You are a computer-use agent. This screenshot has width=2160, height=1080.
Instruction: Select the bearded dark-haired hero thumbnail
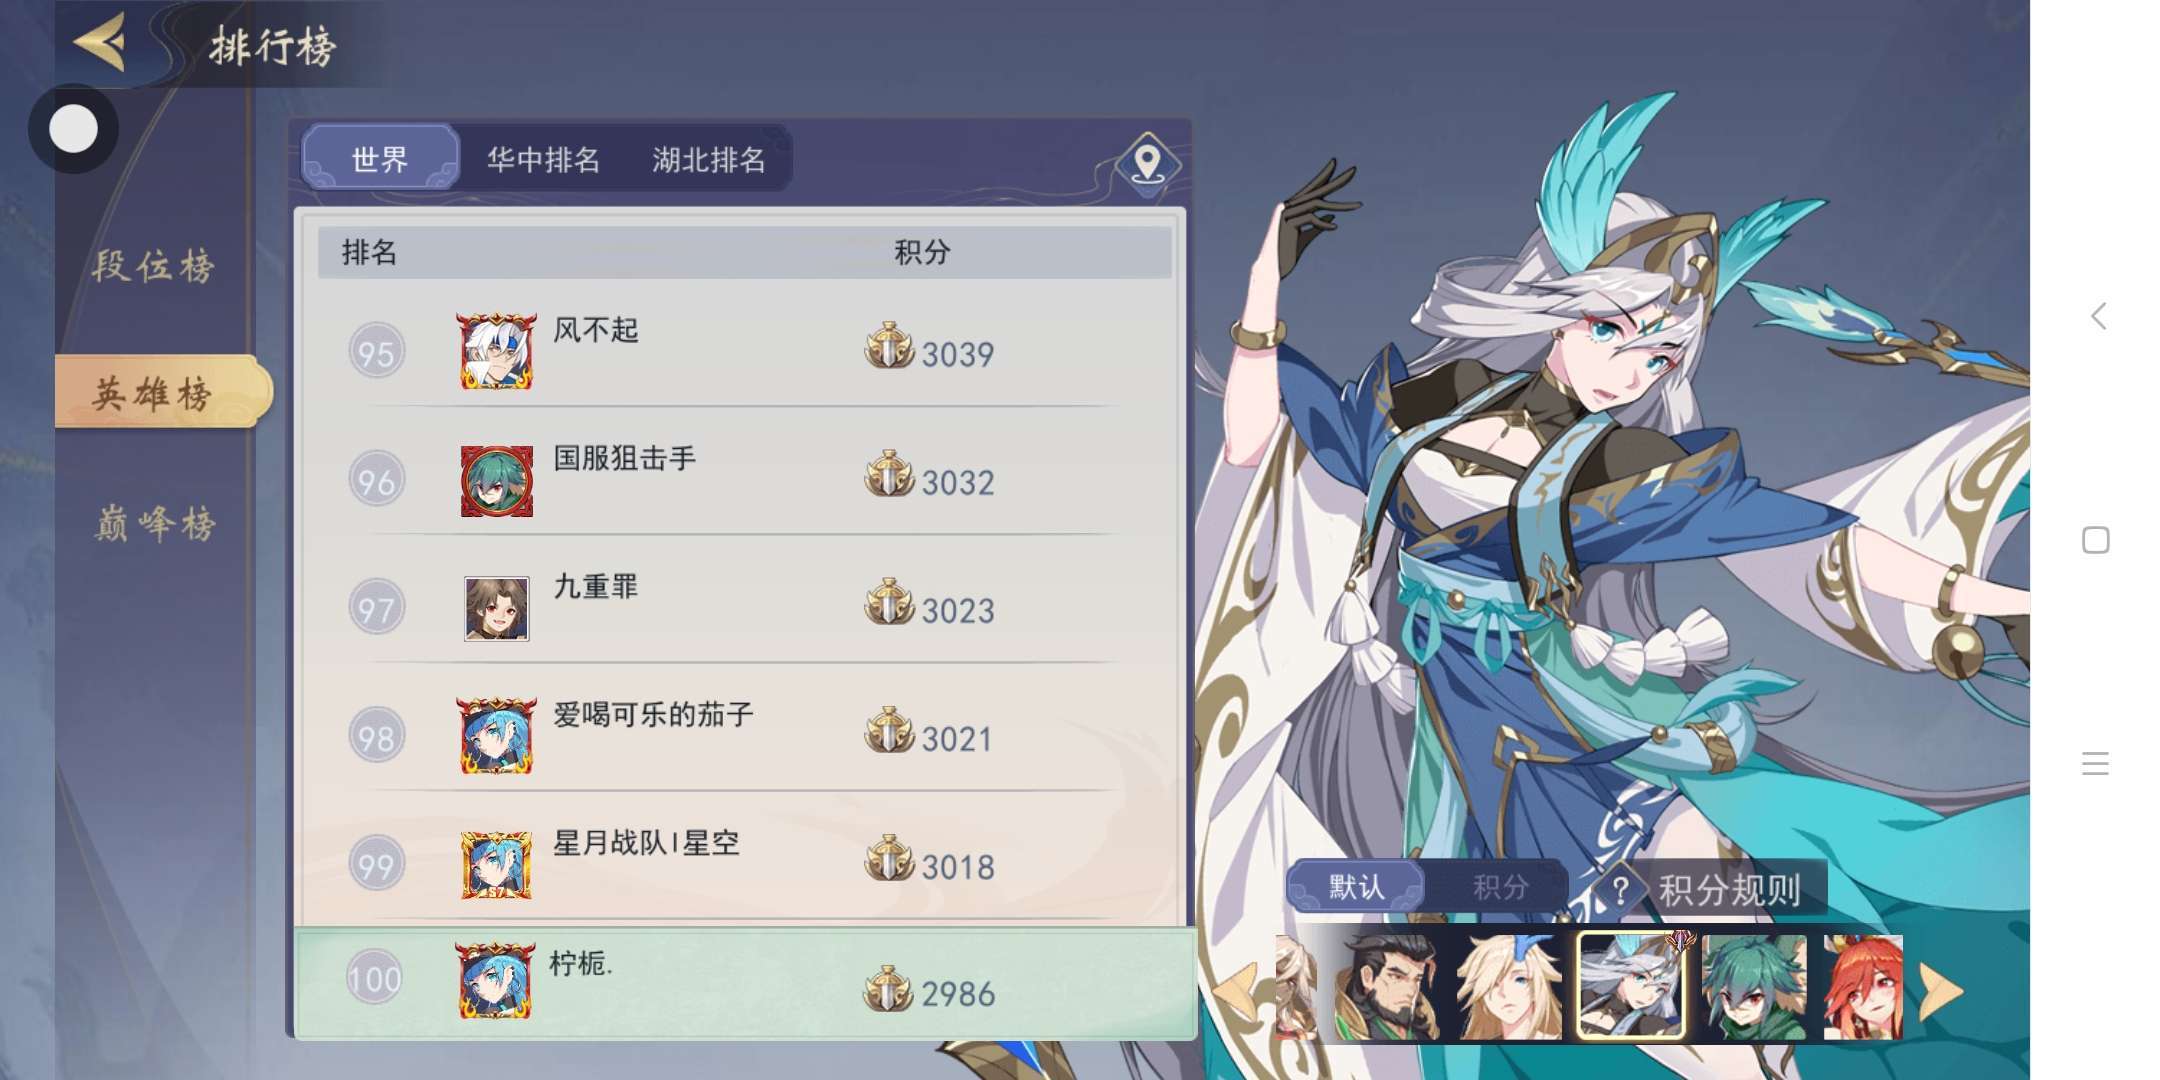point(1388,987)
